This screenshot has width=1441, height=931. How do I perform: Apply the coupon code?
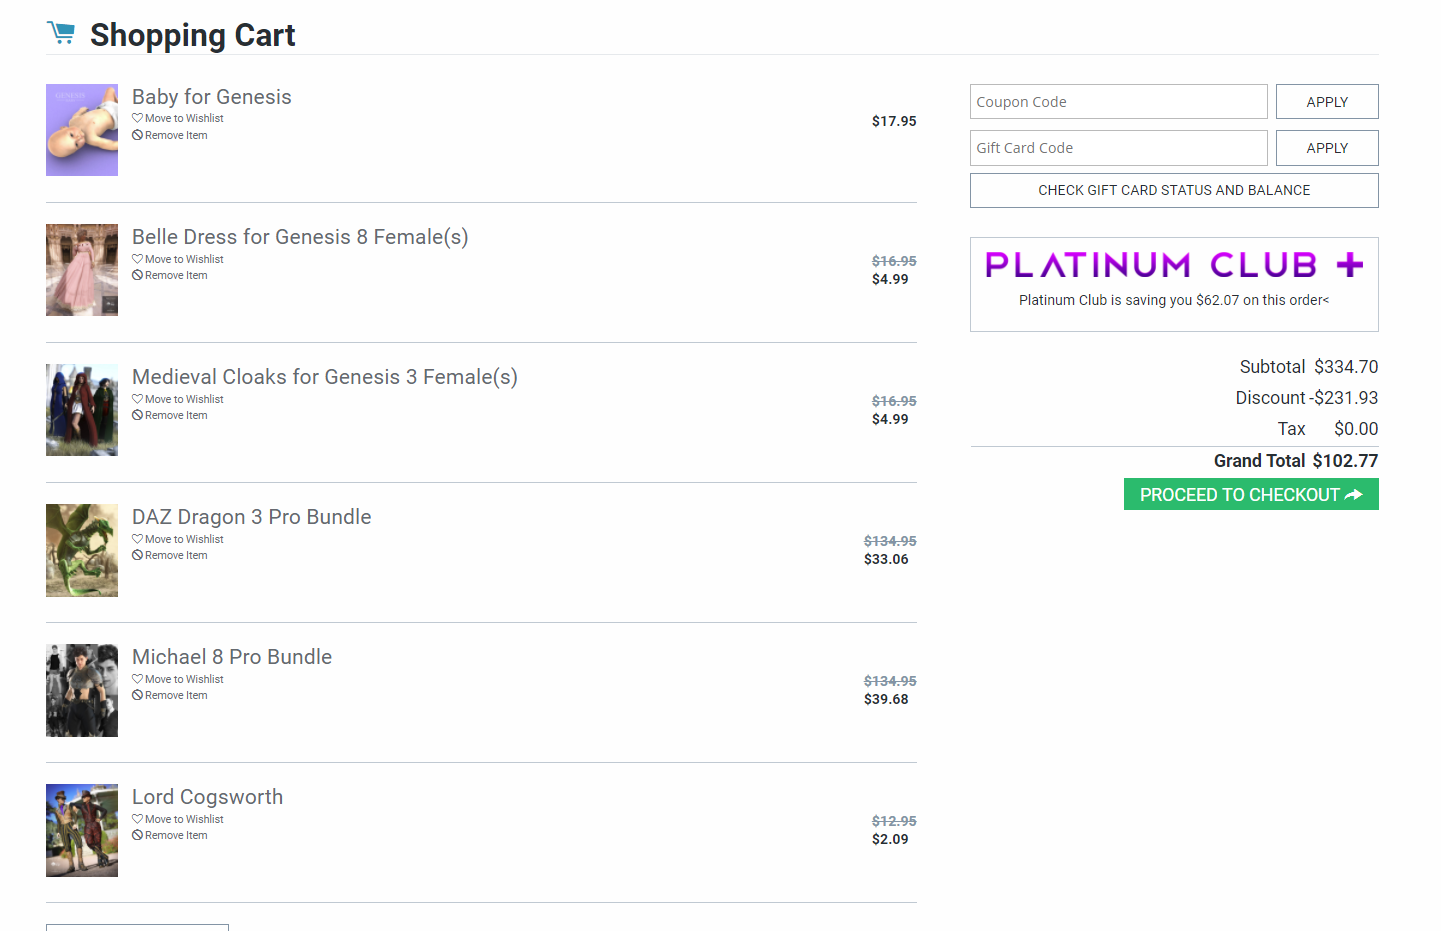pyautogui.click(x=1327, y=102)
